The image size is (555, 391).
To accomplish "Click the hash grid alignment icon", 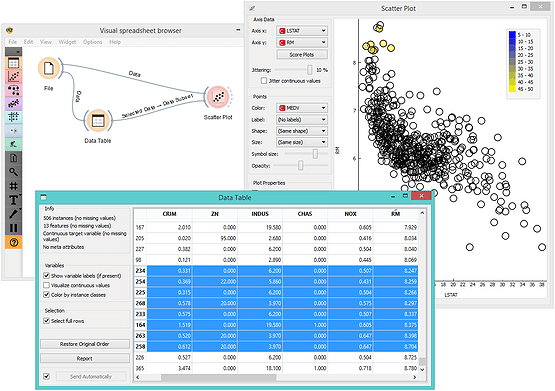I will [x=13, y=186].
